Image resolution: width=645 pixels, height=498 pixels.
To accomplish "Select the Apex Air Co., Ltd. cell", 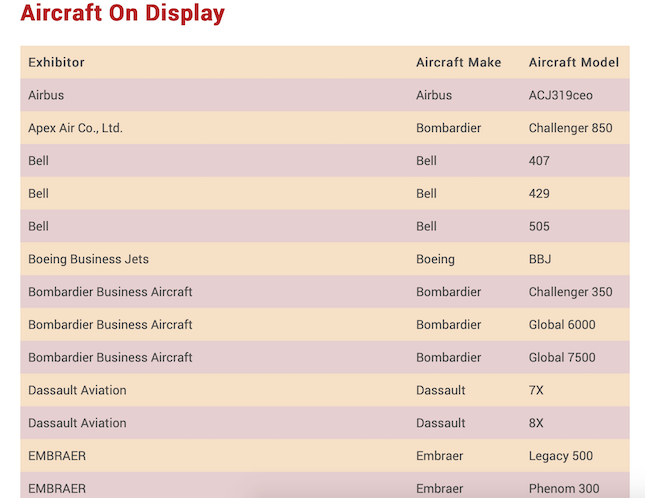I will point(75,128).
